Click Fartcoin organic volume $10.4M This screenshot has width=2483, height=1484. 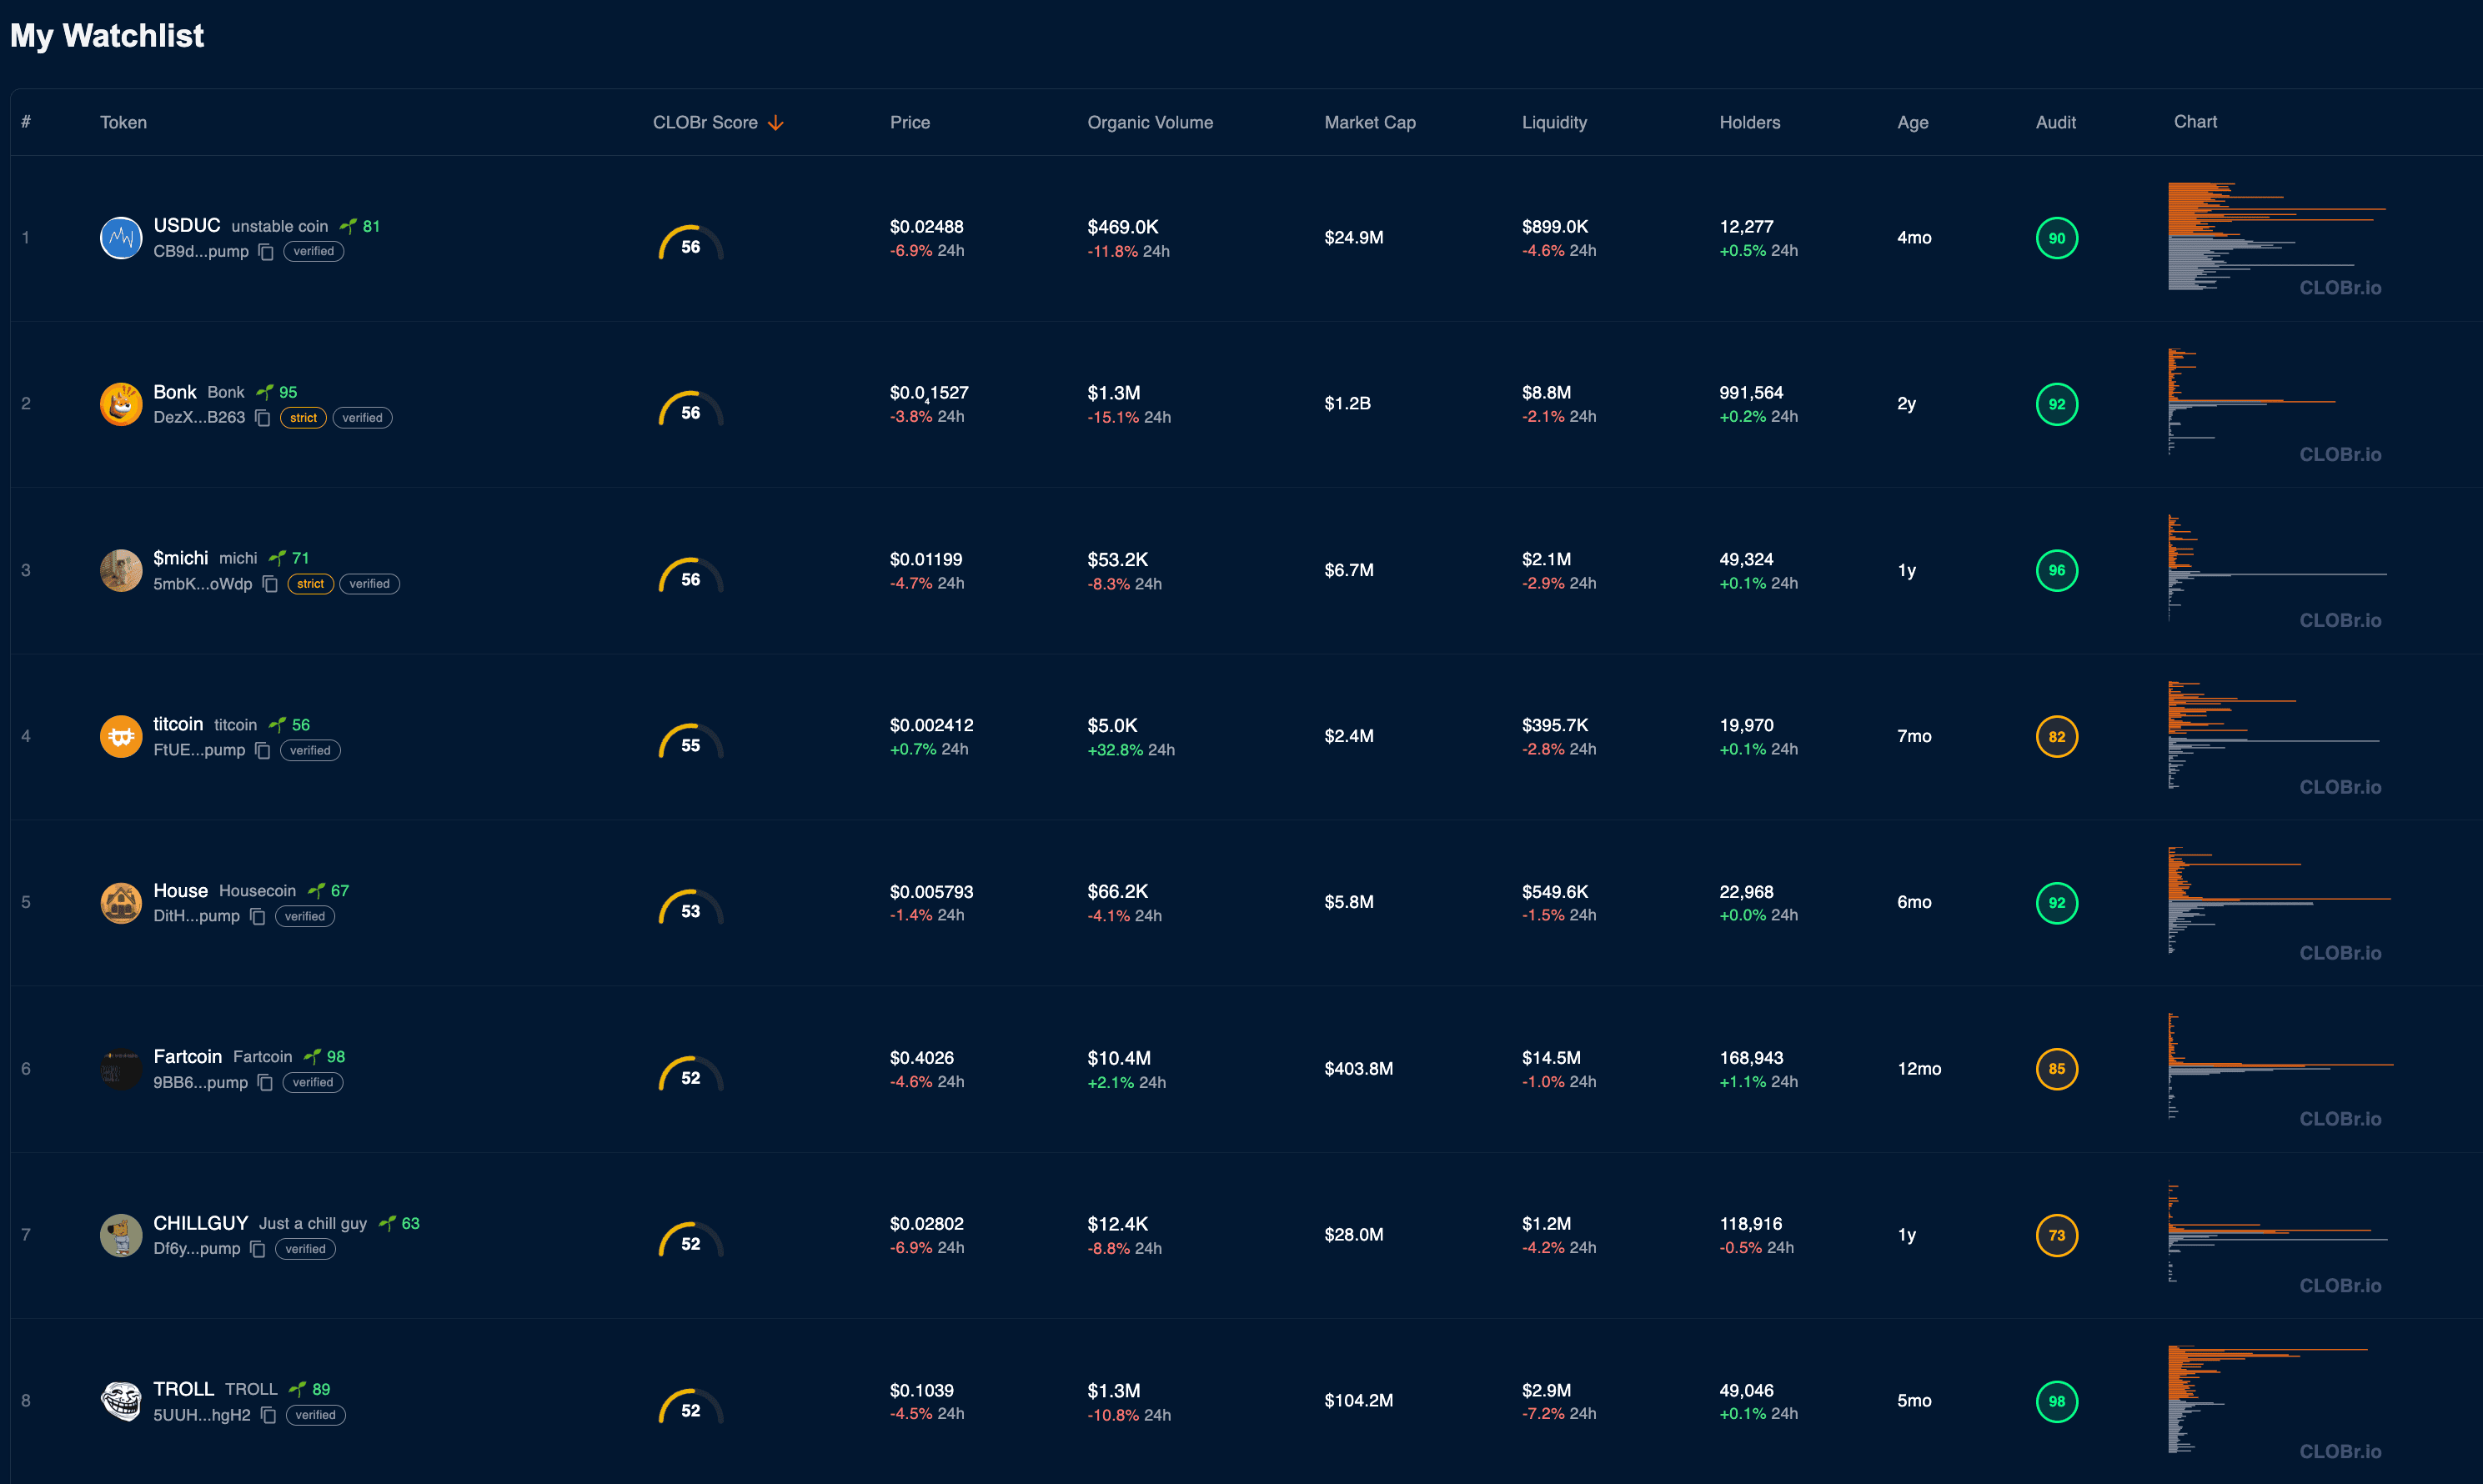pyautogui.click(x=1119, y=1058)
